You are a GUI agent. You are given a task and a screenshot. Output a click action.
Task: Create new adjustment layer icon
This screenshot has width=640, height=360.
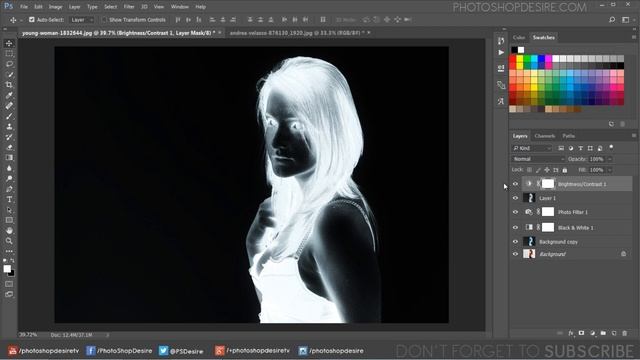click(592, 333)
